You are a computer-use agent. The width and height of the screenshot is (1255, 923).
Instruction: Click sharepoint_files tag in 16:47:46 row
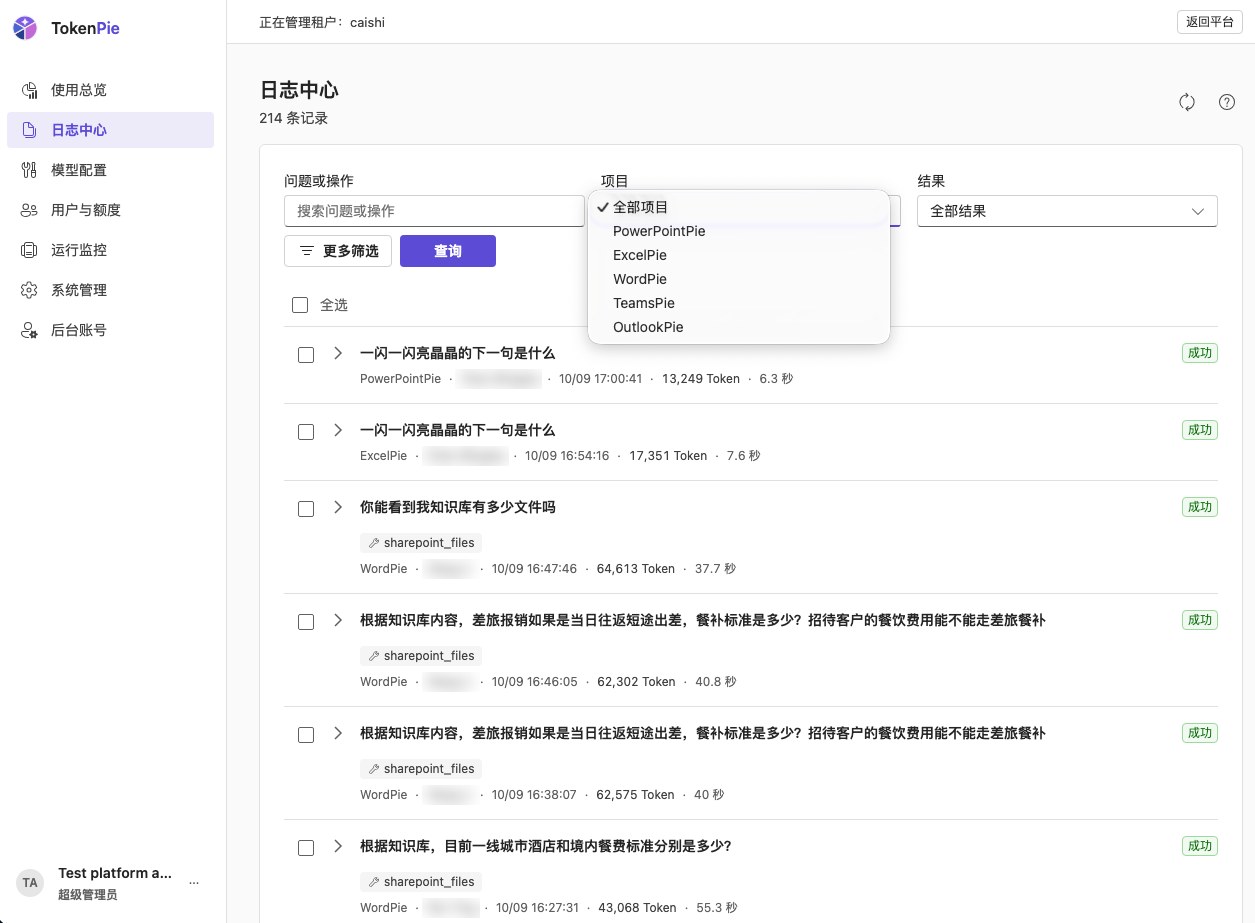click(421, 543)
